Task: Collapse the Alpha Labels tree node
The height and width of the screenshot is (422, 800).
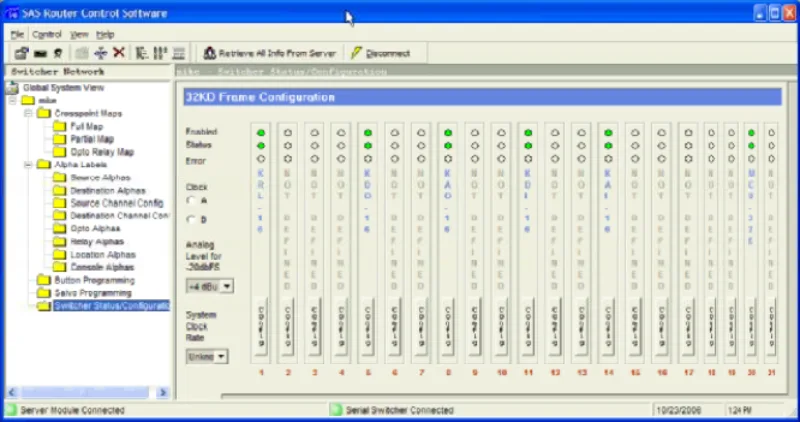Action: tap(29, 164)
